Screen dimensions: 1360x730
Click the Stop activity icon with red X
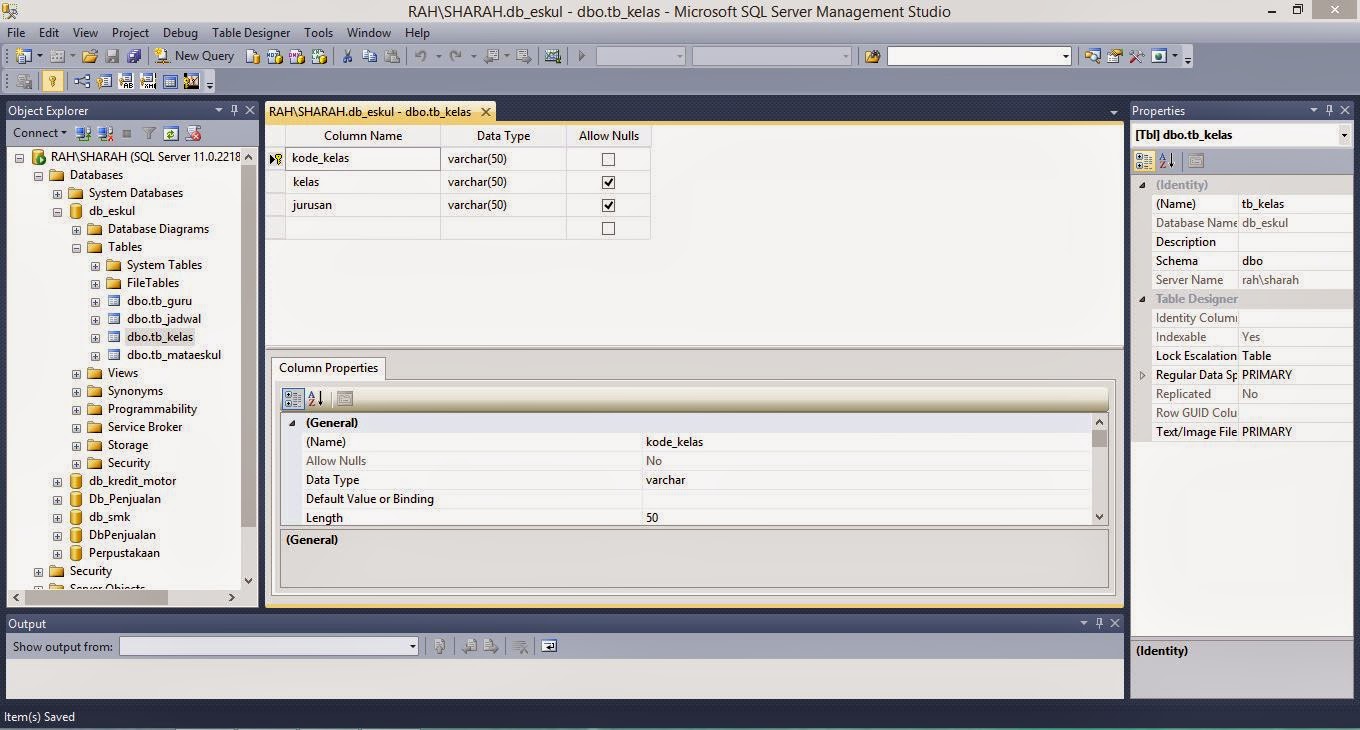click(194, 133)
